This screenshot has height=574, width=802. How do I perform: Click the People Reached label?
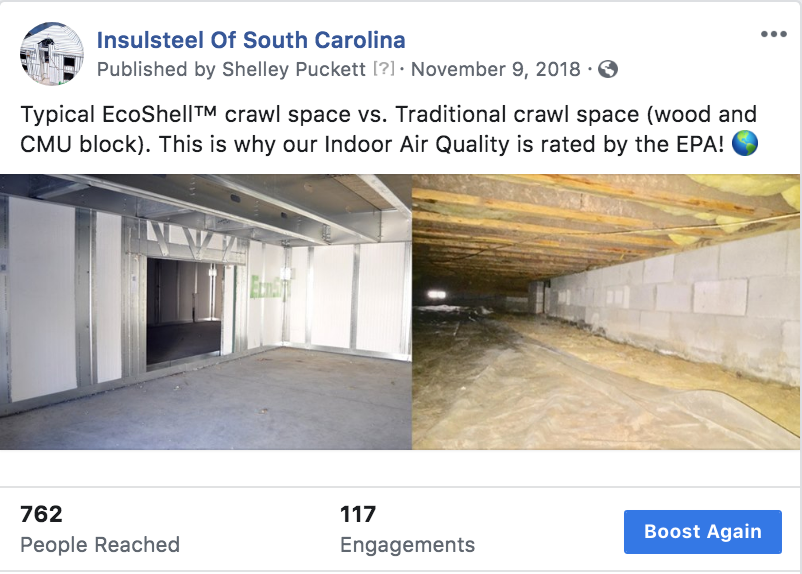coord(100,545)
